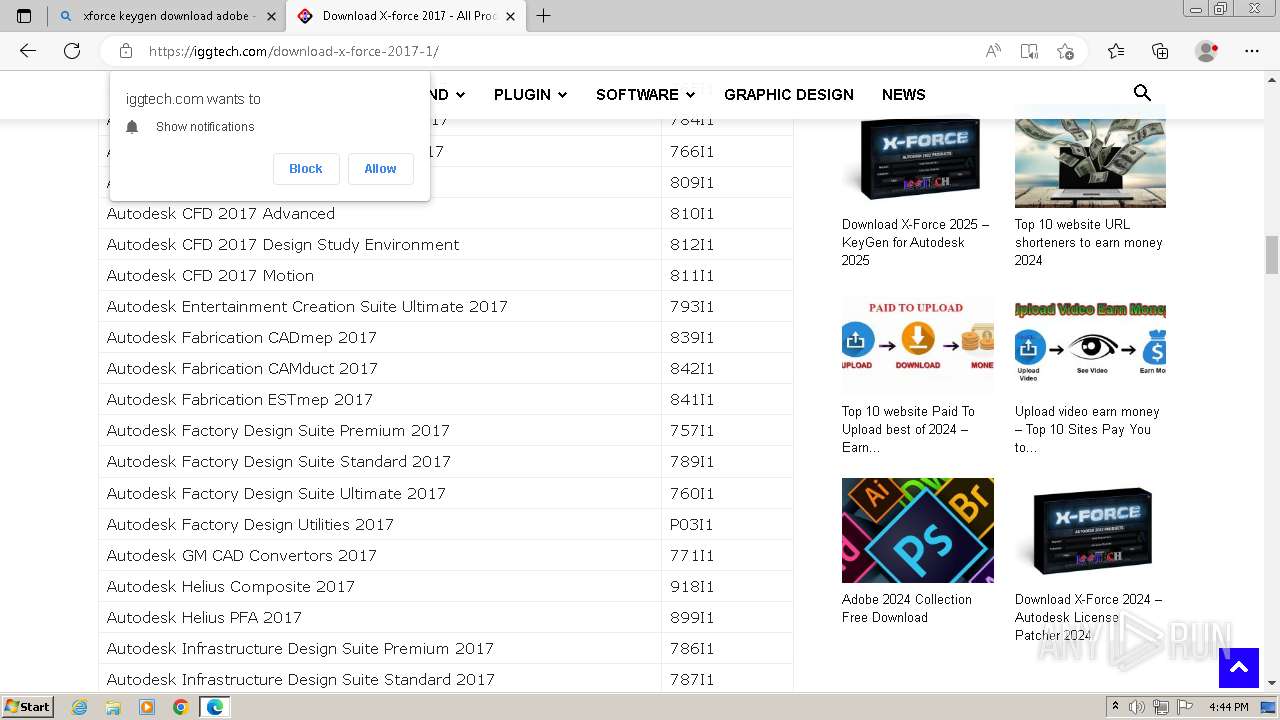The height and width of the screenshot is (720, 1280).
Task: Click the X-Force 2024 box thumbnail
Action: [x=1090, y=530]
